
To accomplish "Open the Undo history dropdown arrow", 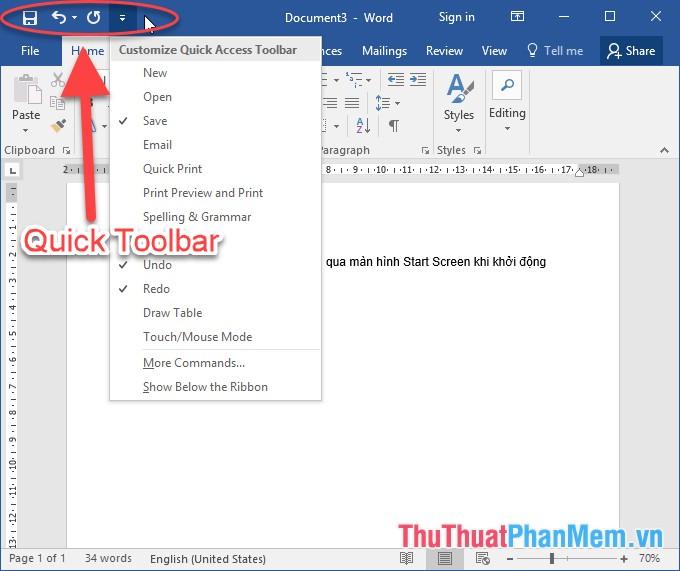I will coord(75,18).
